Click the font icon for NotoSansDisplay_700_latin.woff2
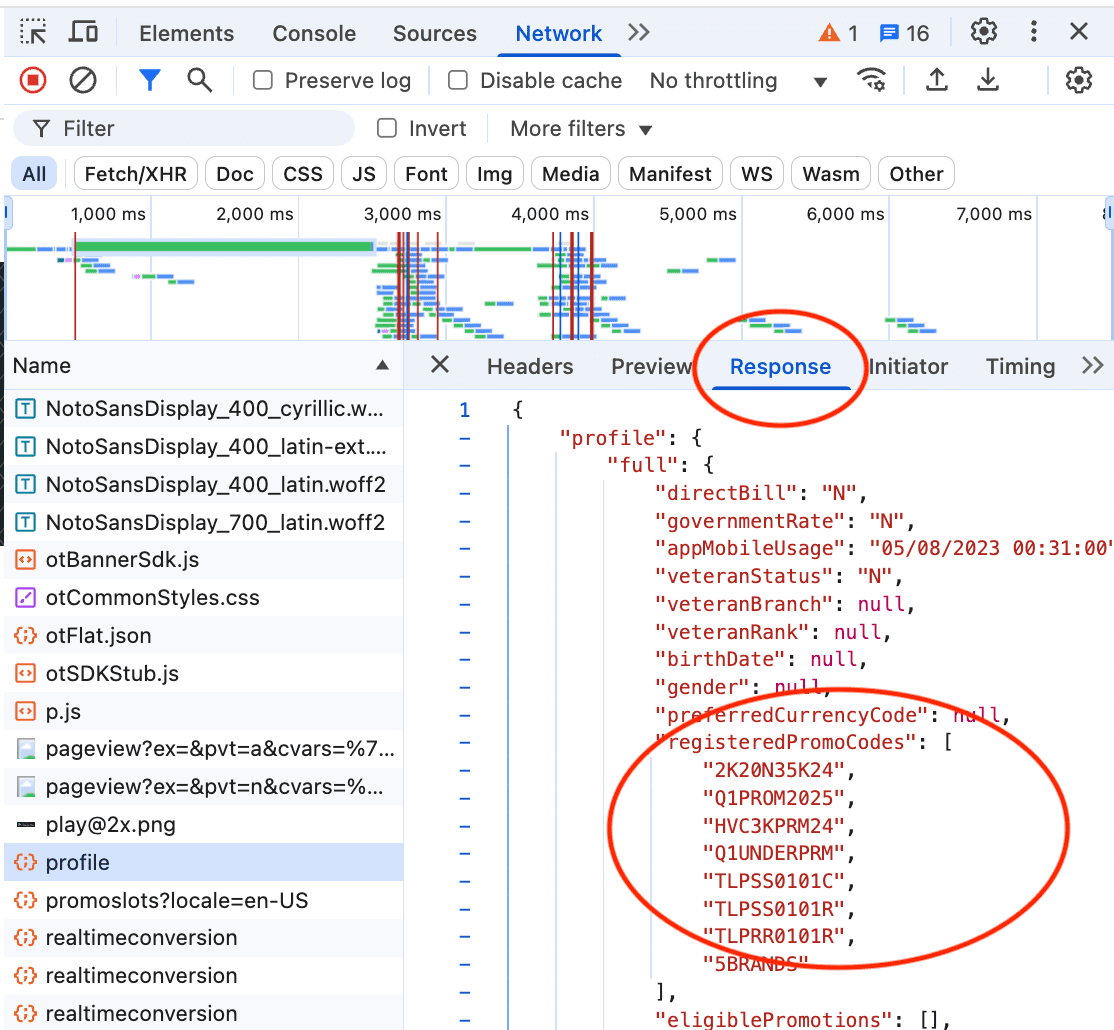Viewport: 1114px width, 1030px height. pos(26,522)
